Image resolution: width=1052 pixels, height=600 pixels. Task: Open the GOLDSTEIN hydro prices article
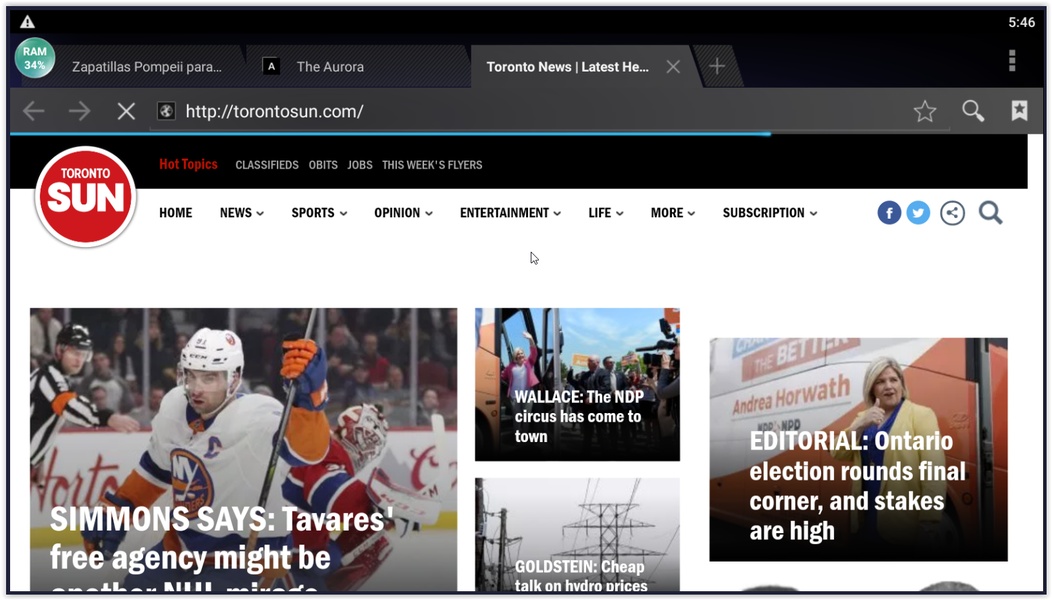pos(577,535)
